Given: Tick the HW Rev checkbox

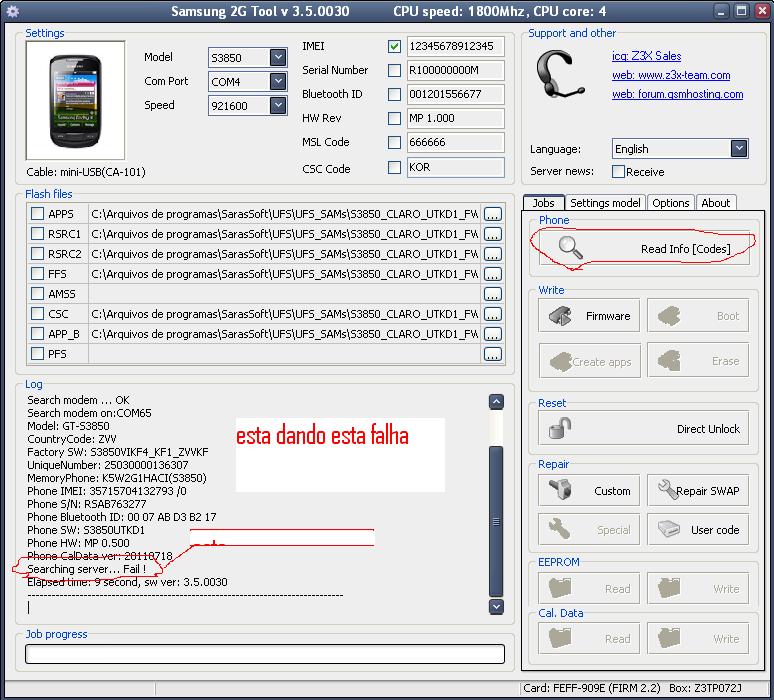Looking at the screenshot, I should click(x=394, y=118).
